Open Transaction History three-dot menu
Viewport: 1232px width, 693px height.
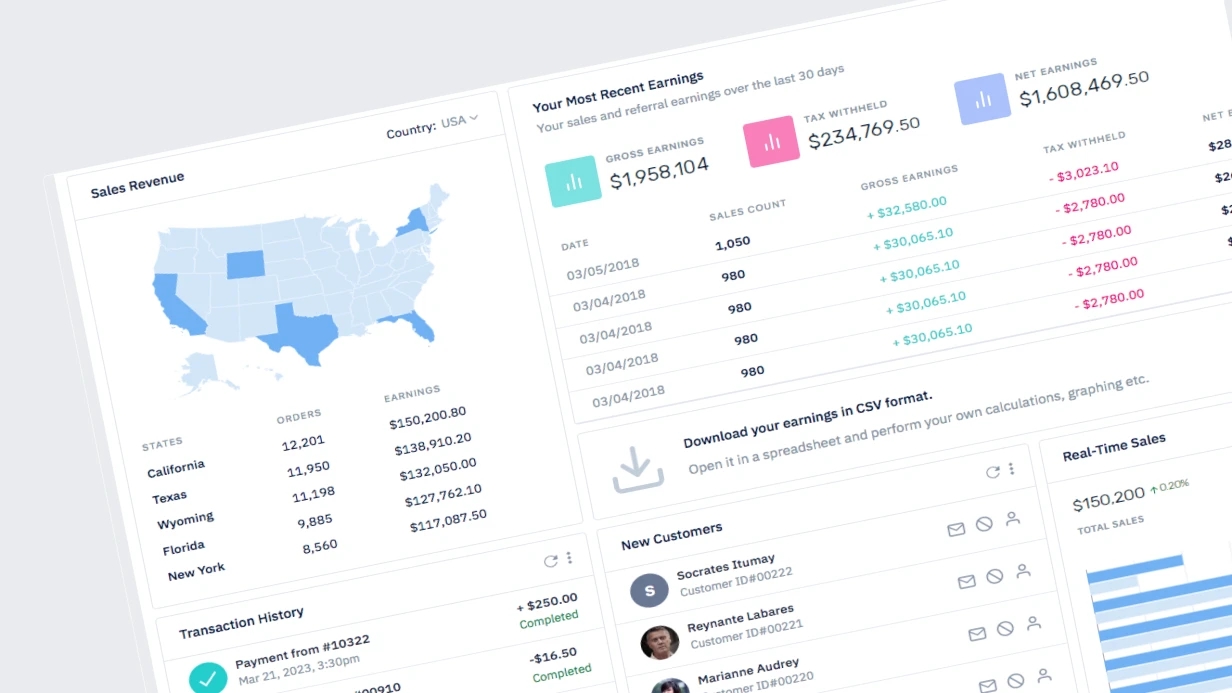569,558
